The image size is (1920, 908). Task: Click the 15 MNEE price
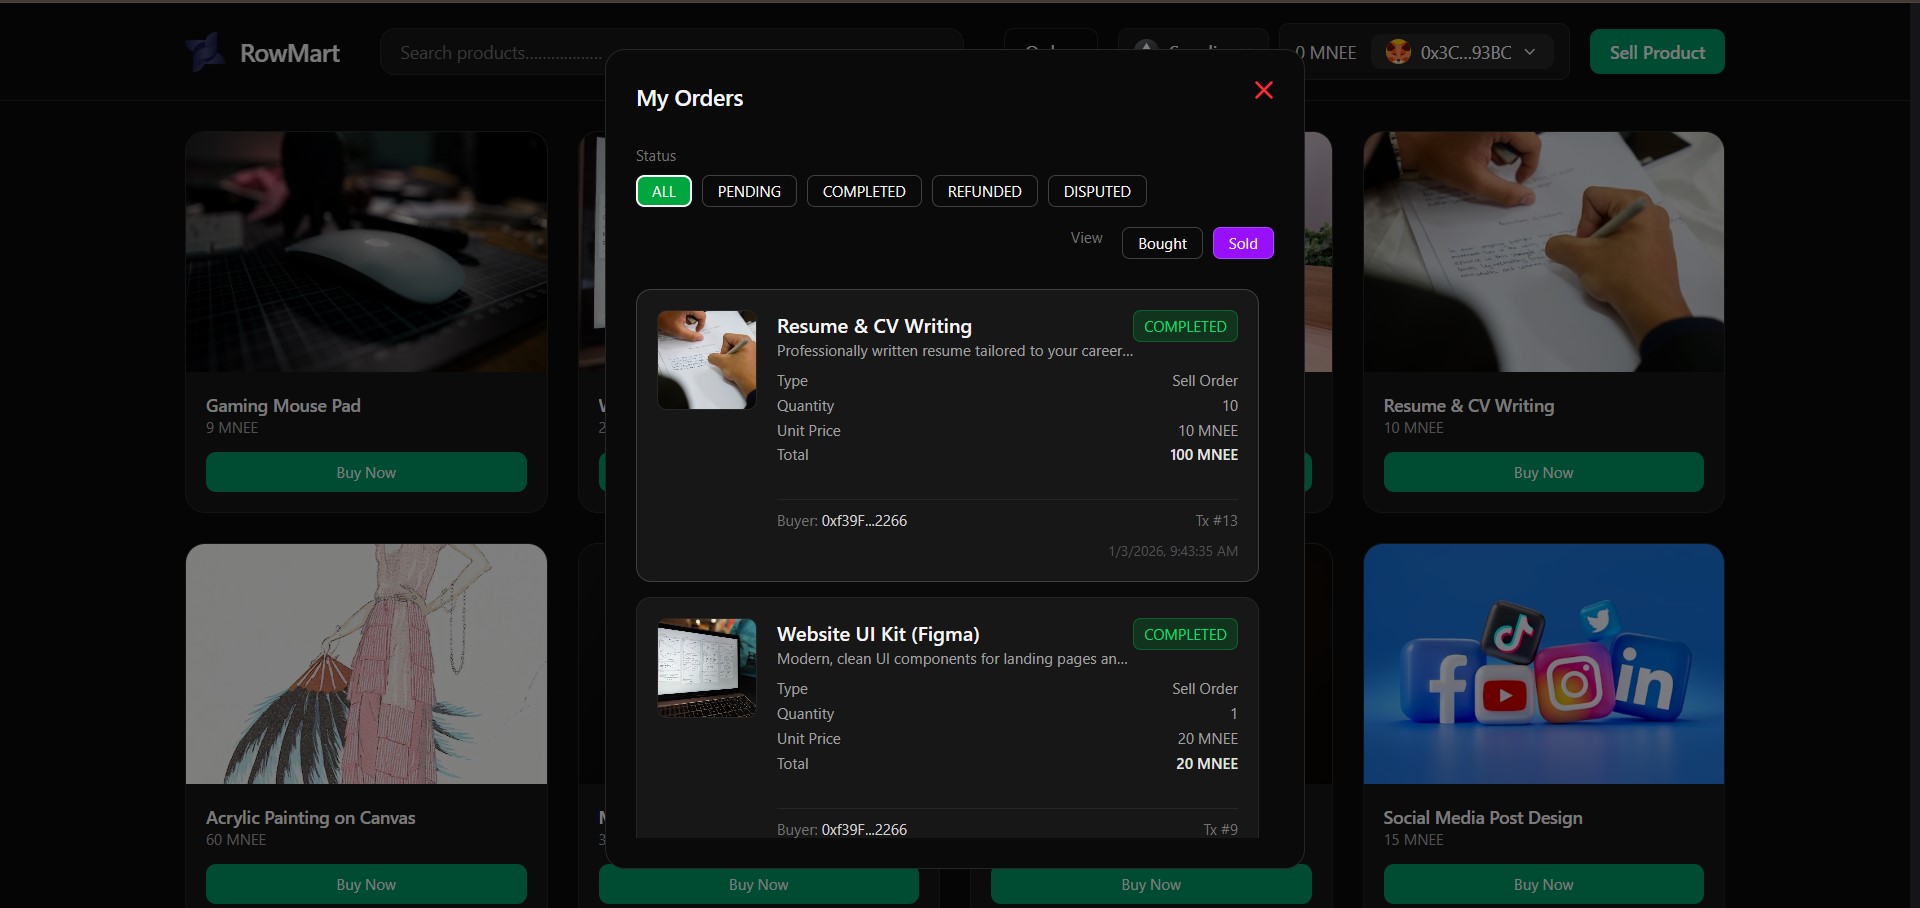coord(1414,840)
